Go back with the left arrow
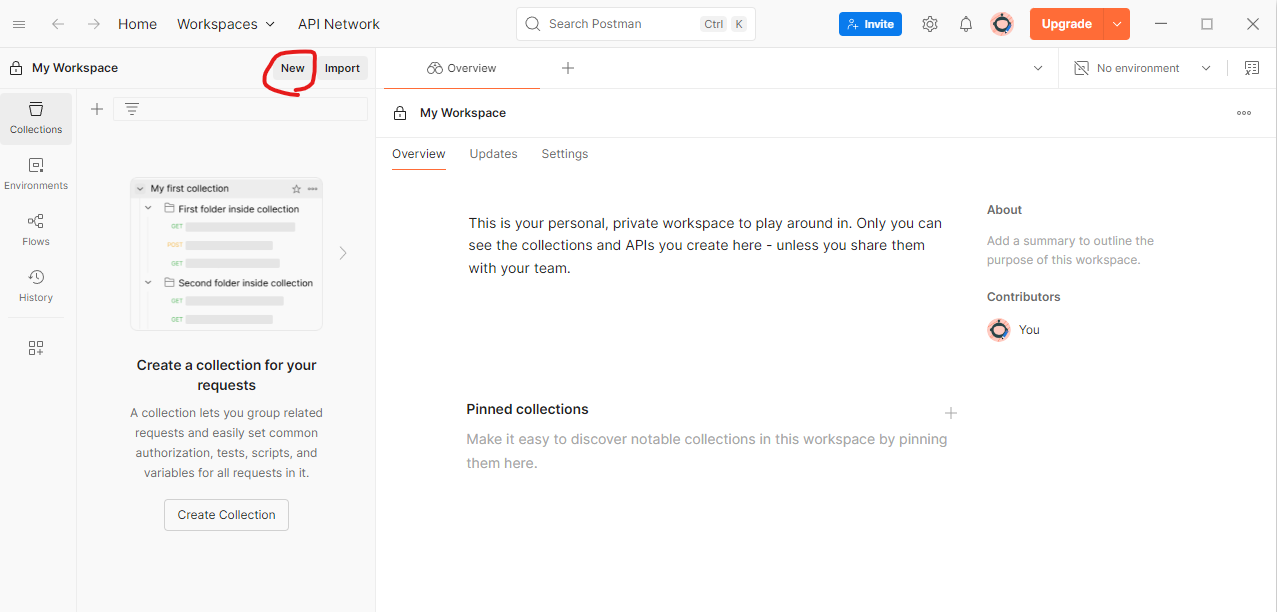Screen dimensions: 1277x612 [x=58, y=24]
